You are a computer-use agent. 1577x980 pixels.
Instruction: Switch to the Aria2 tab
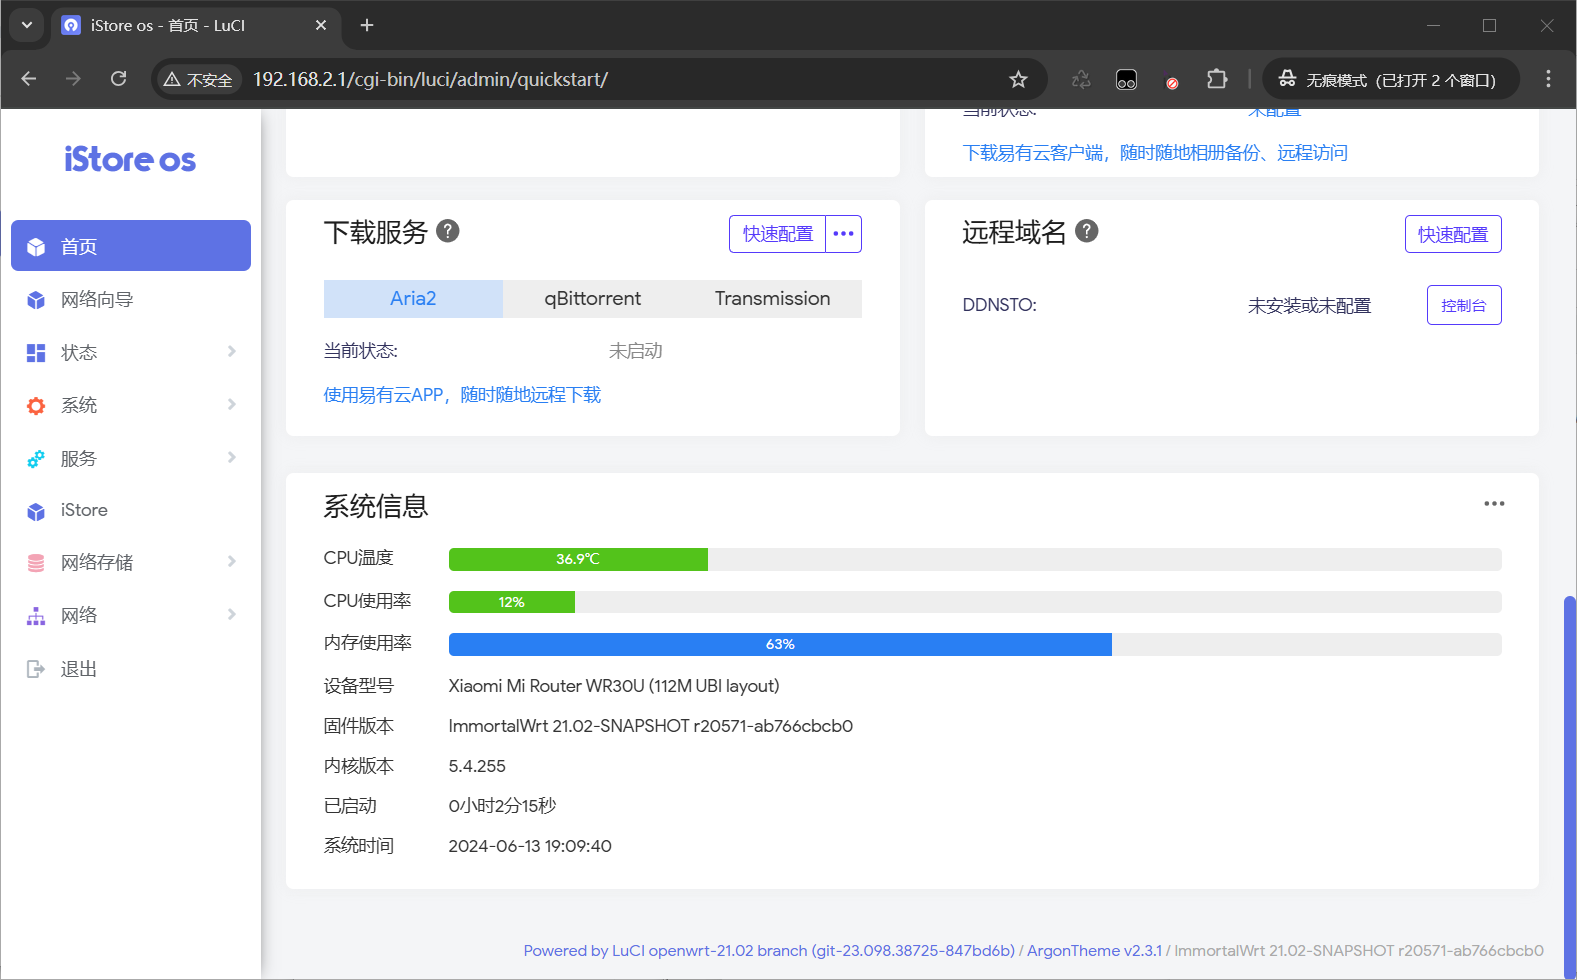click(413, 299)
